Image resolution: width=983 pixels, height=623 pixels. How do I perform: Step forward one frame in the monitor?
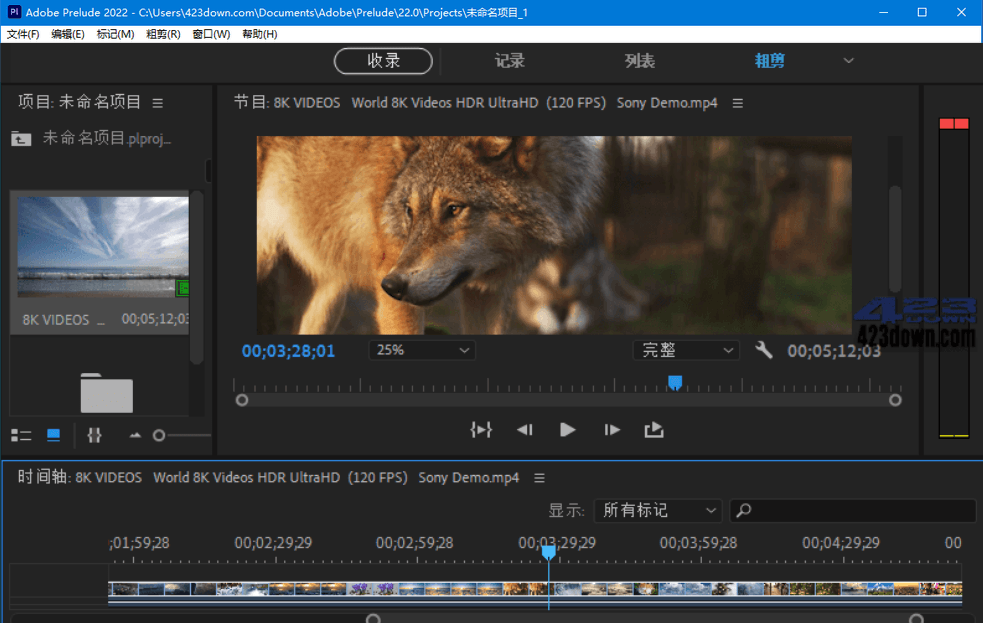click(611, 430)
